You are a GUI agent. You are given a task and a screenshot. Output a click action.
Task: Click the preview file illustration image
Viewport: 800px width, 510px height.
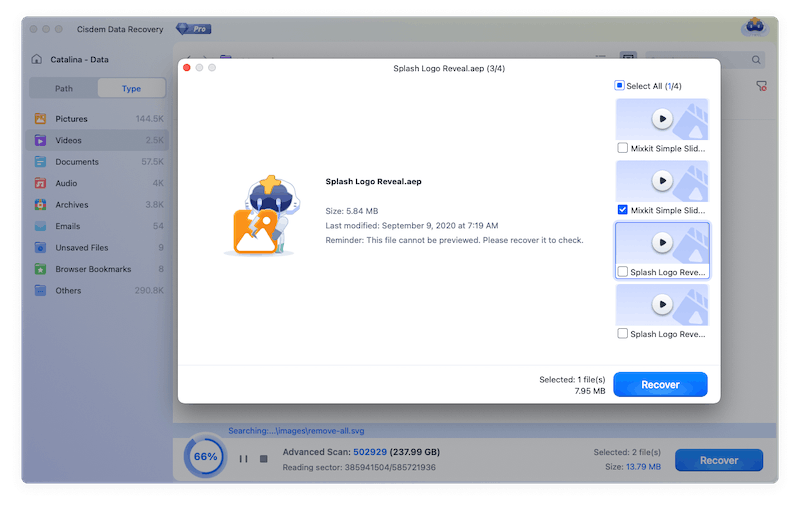tap(262, 215)
